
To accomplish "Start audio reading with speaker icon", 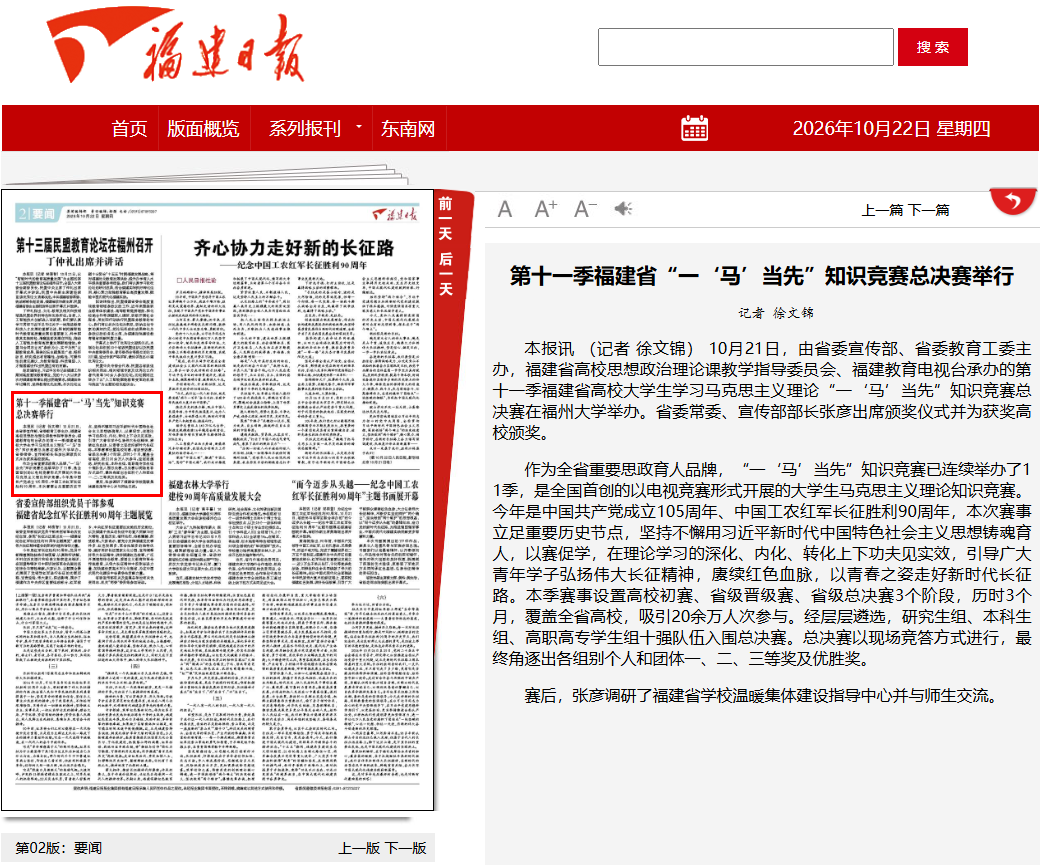I will click(x=623, y=209).
